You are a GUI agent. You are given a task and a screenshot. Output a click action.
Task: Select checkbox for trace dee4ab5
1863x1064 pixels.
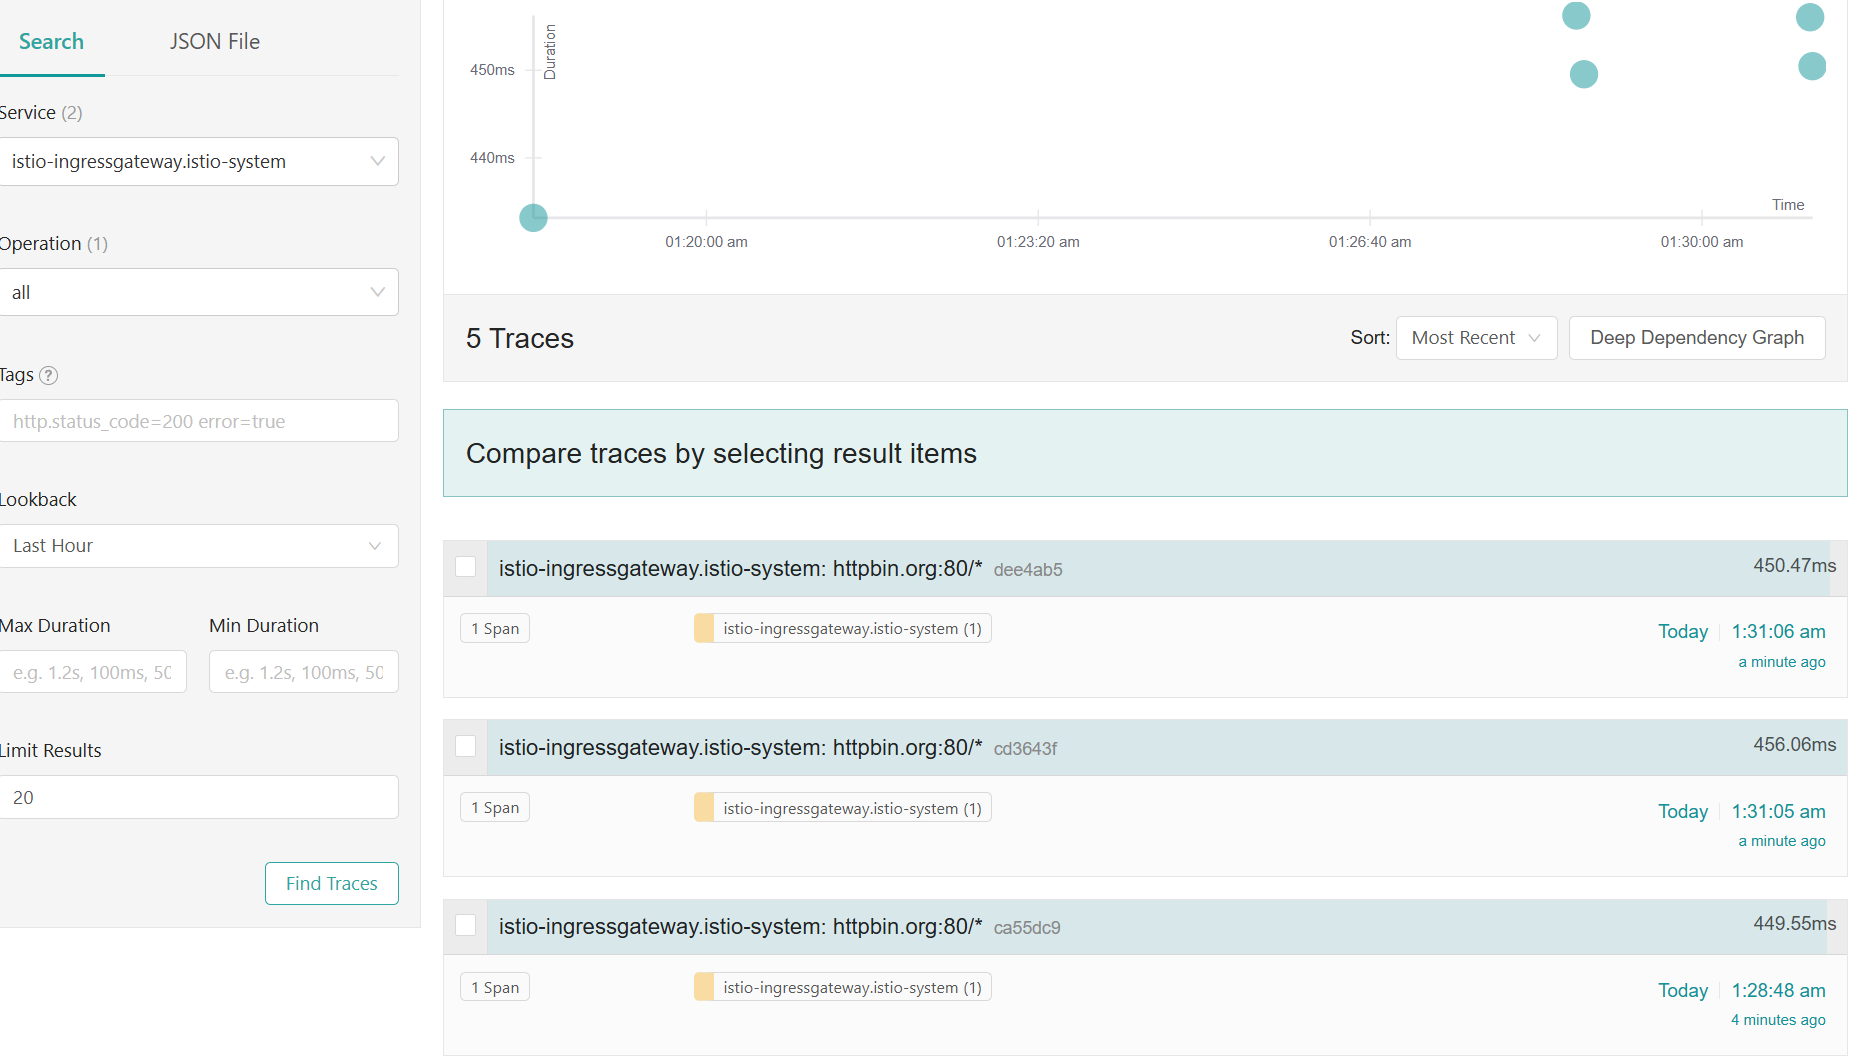click(466, 567)
